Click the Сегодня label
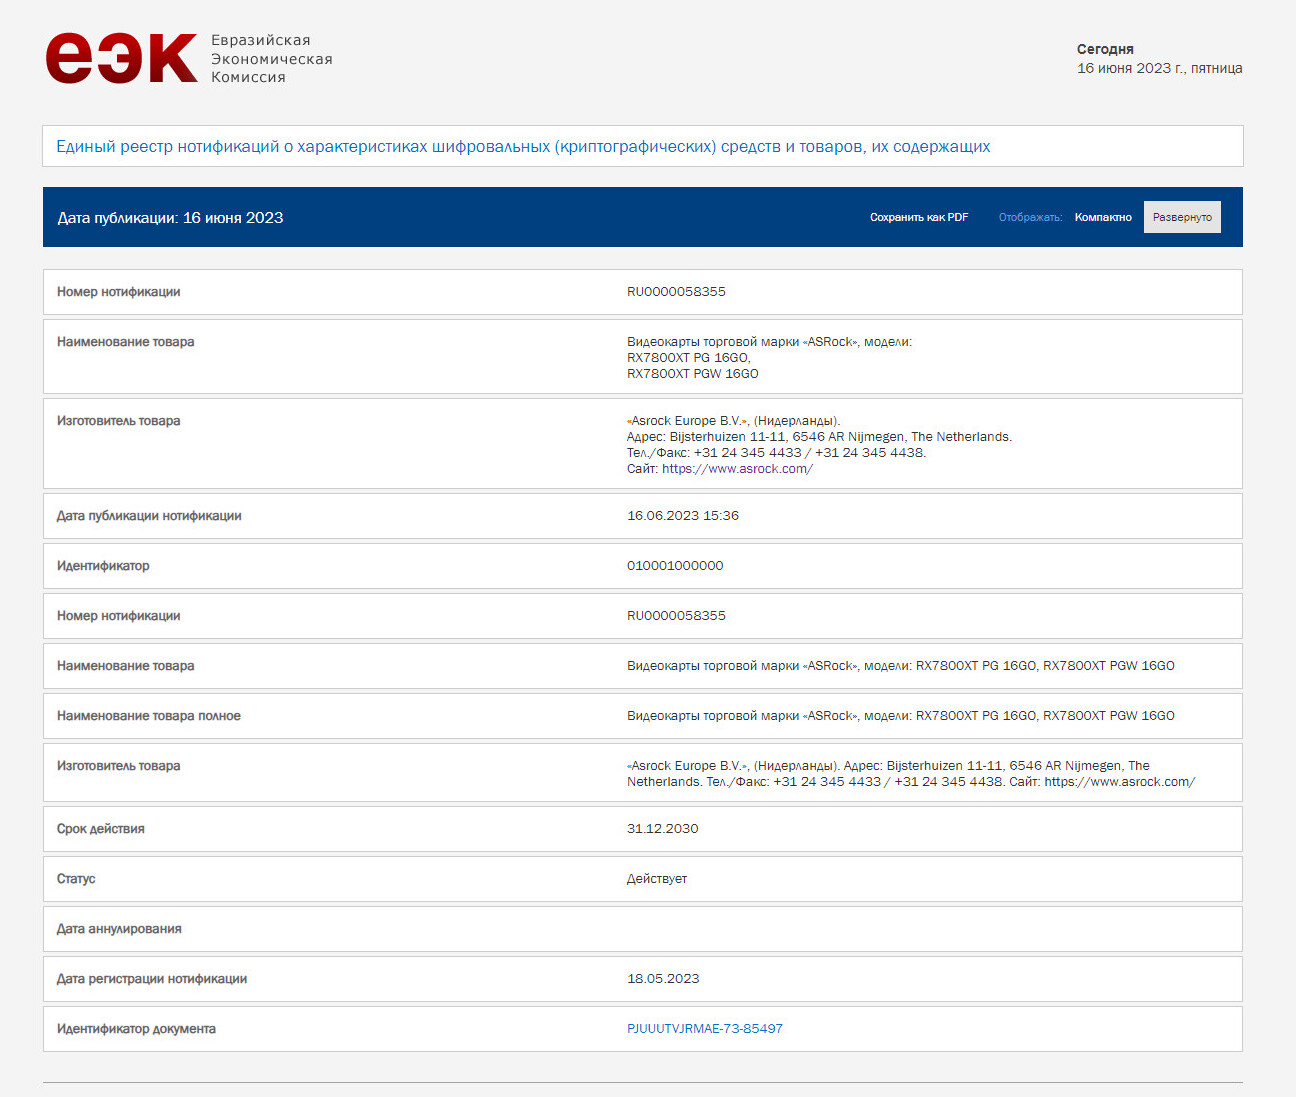 [1105, 49]
